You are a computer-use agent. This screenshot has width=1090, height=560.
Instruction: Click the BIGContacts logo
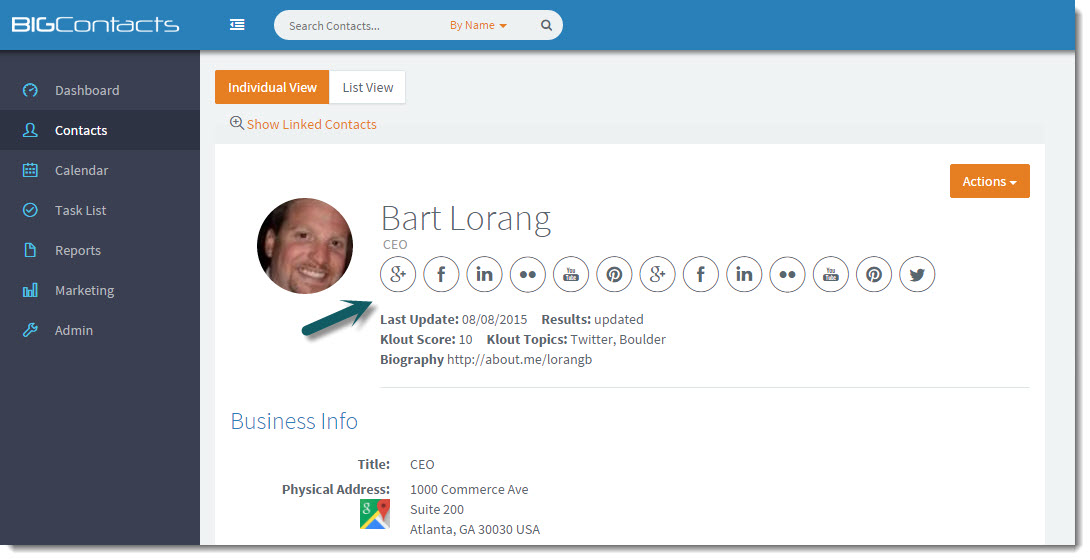(95, 25)
